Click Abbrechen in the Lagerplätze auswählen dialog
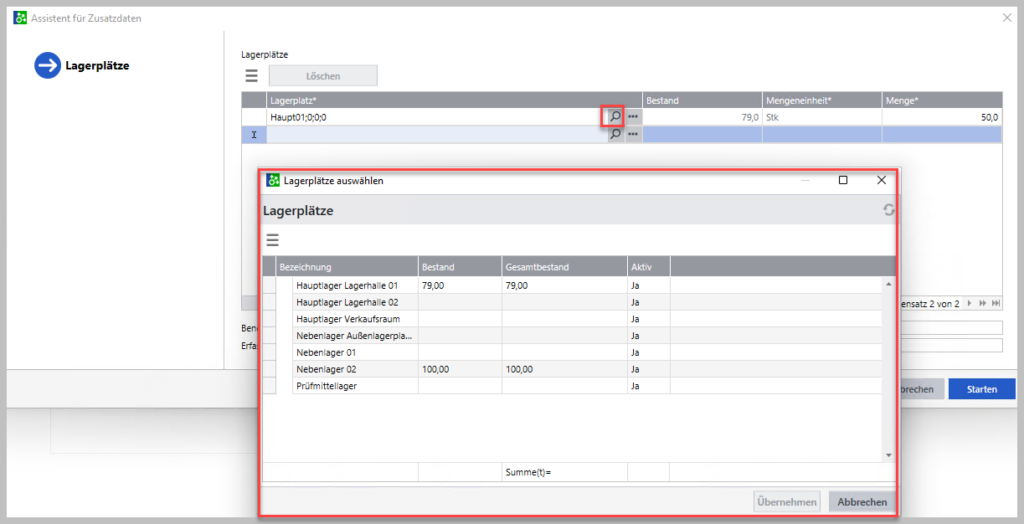Image resolution: width=1024 pixels, height=524 pixels. (862, 502)
